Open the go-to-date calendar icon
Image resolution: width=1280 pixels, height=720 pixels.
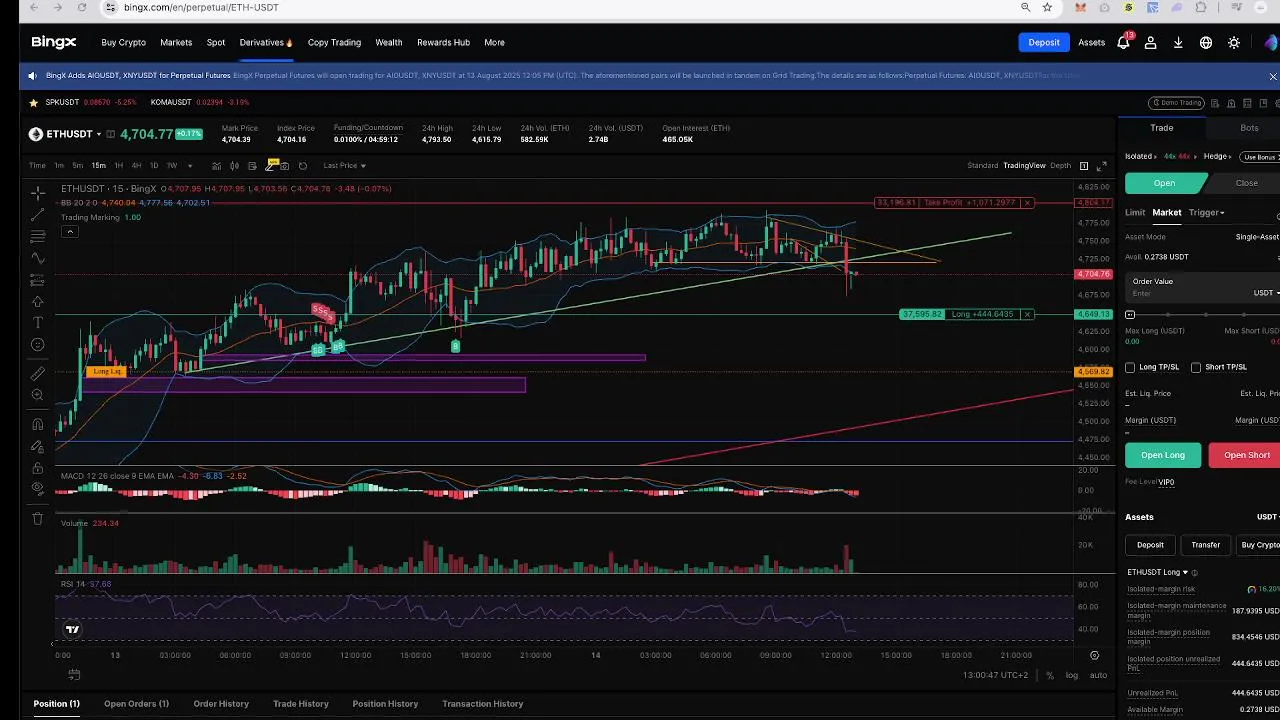pyautogui.click(x=73, y=675)
